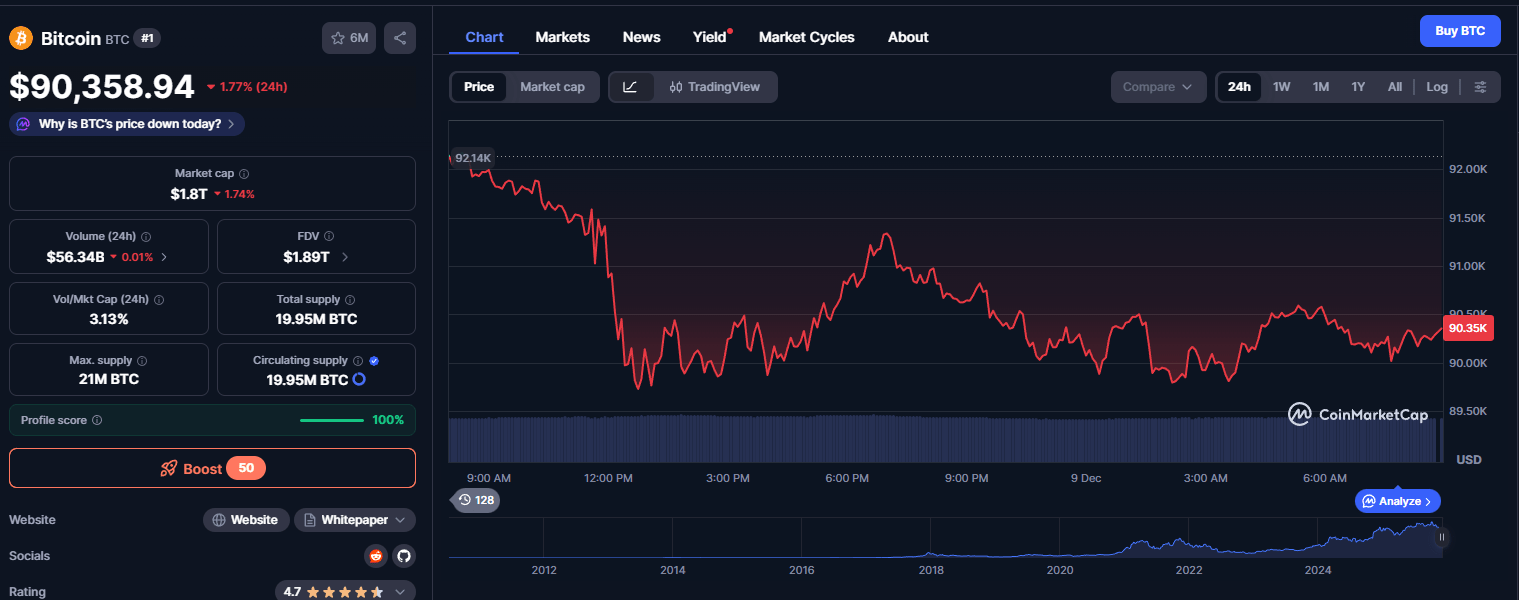The height and width of the screenshot is (600, 1519).
Task: Switch to TradingView chart mode
Action: tap(715, 87)
